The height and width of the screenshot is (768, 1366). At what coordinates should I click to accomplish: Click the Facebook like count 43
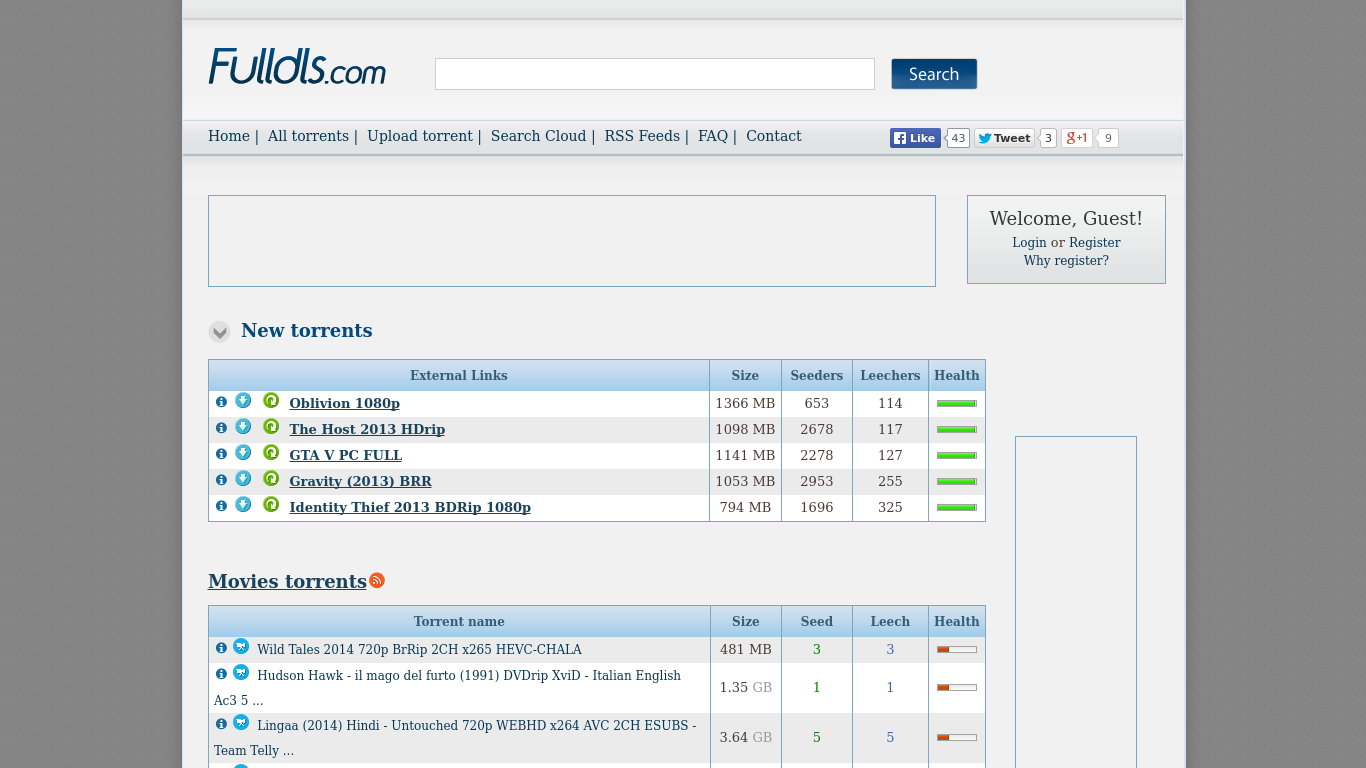[958, 138]
